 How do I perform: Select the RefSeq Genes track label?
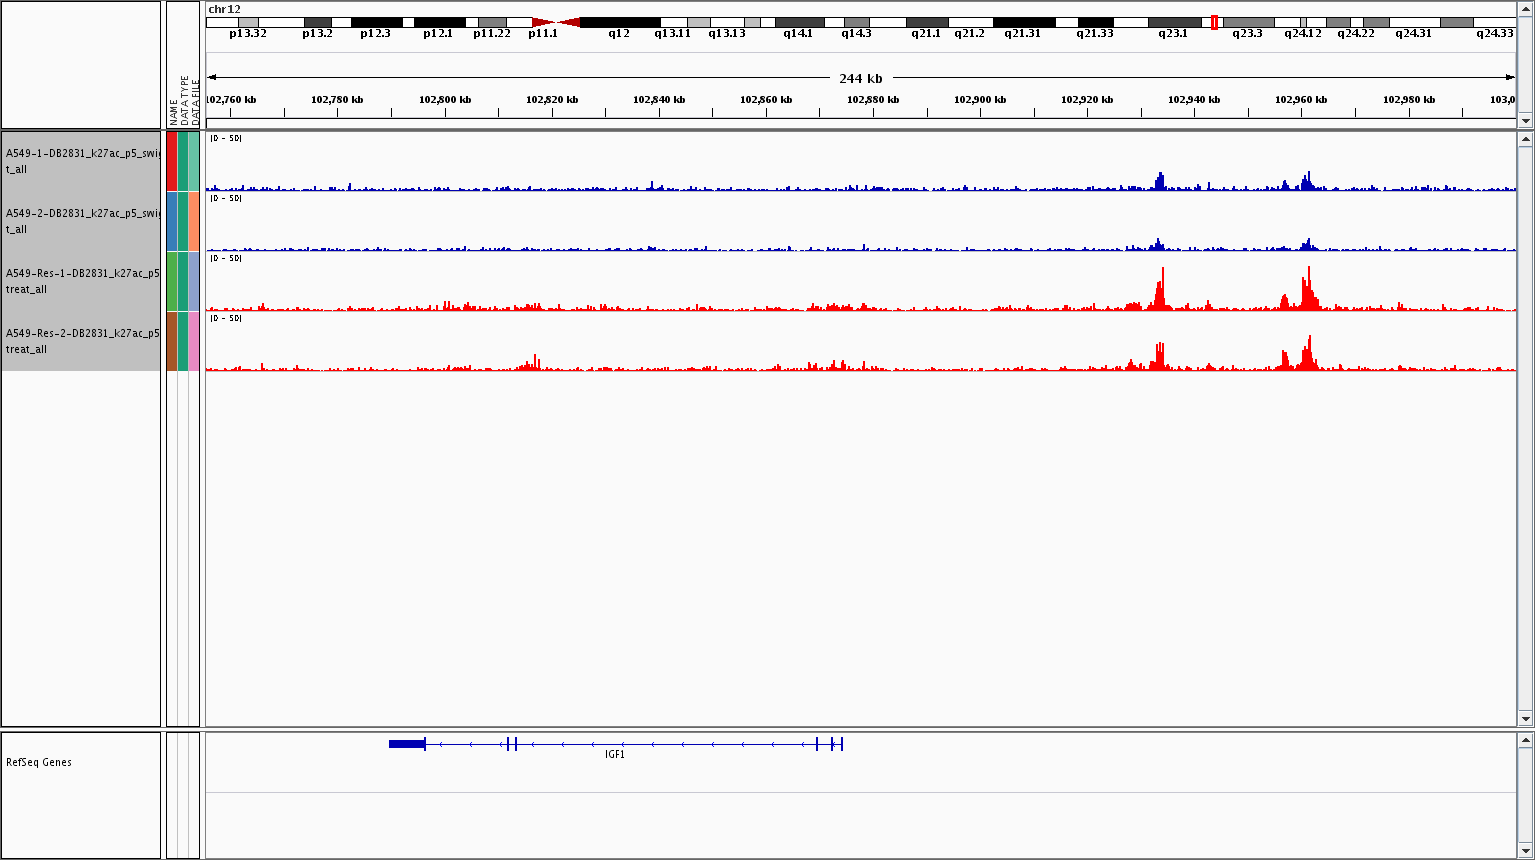(39, 762)
